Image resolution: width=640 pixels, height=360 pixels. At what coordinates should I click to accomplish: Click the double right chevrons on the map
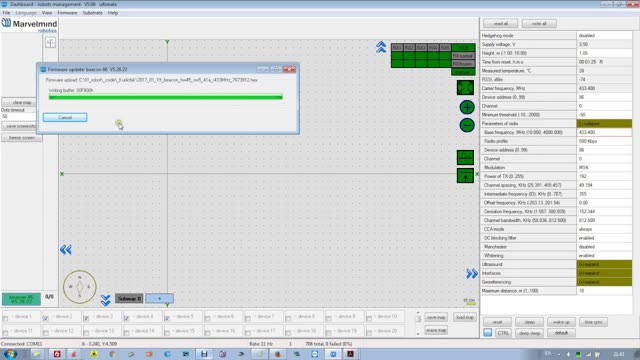pyautogui.click(x=472, y=274)
